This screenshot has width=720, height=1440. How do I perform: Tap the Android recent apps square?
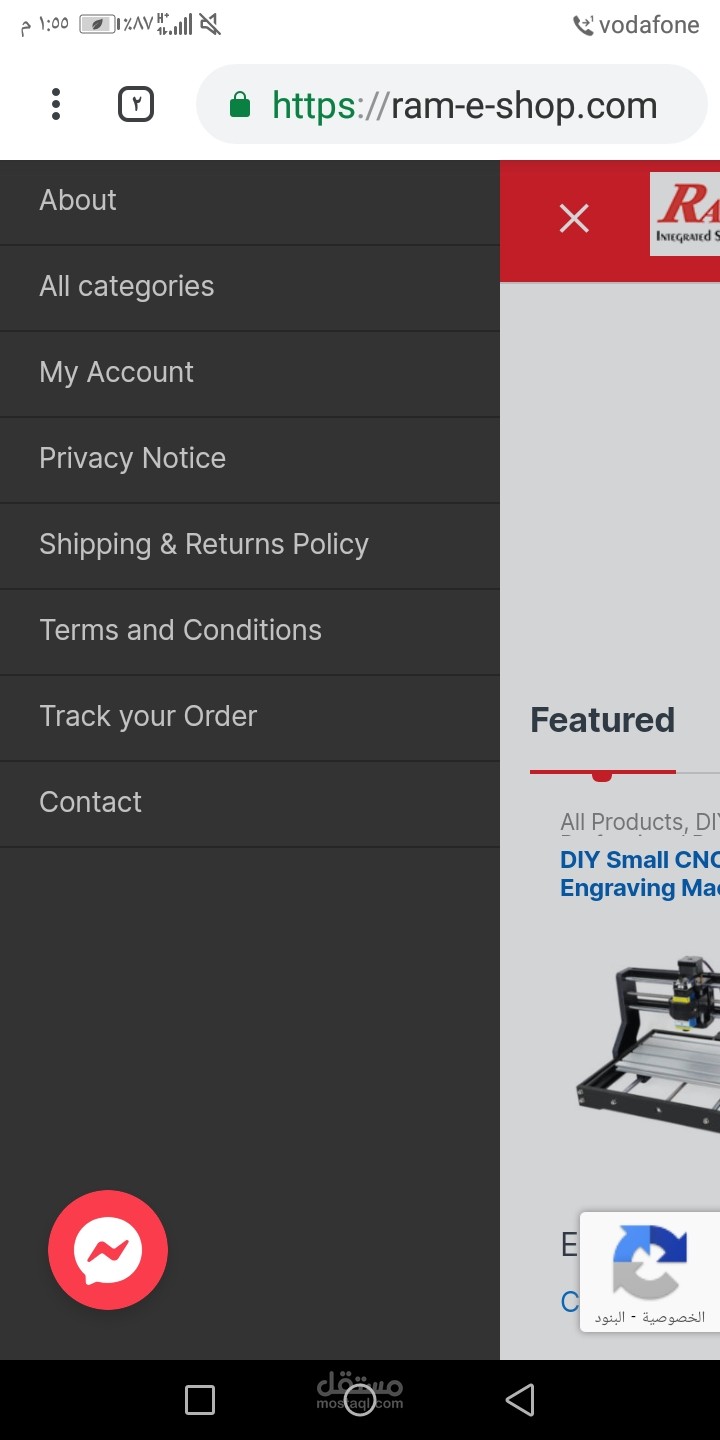pos(200,1400)
